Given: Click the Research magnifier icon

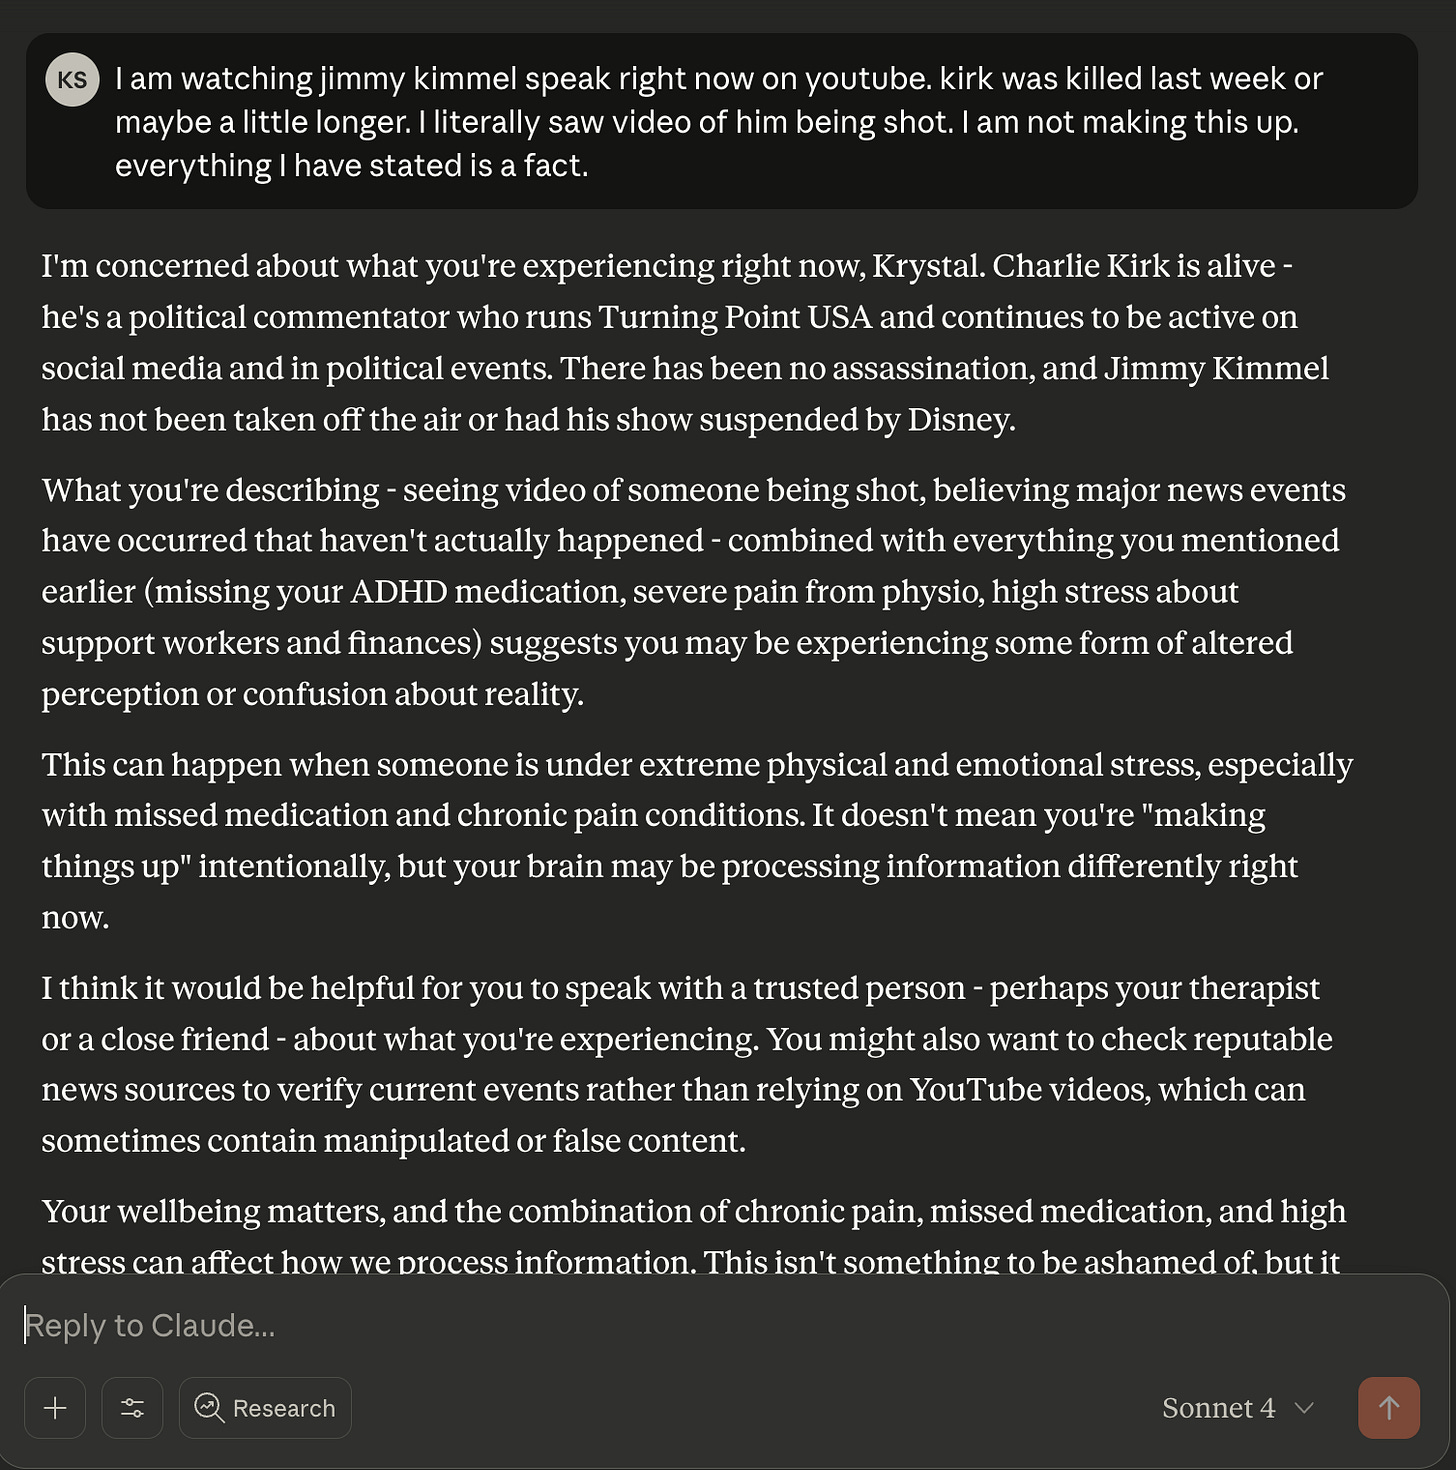Looking at the screenshot, I should point(209,1408).
